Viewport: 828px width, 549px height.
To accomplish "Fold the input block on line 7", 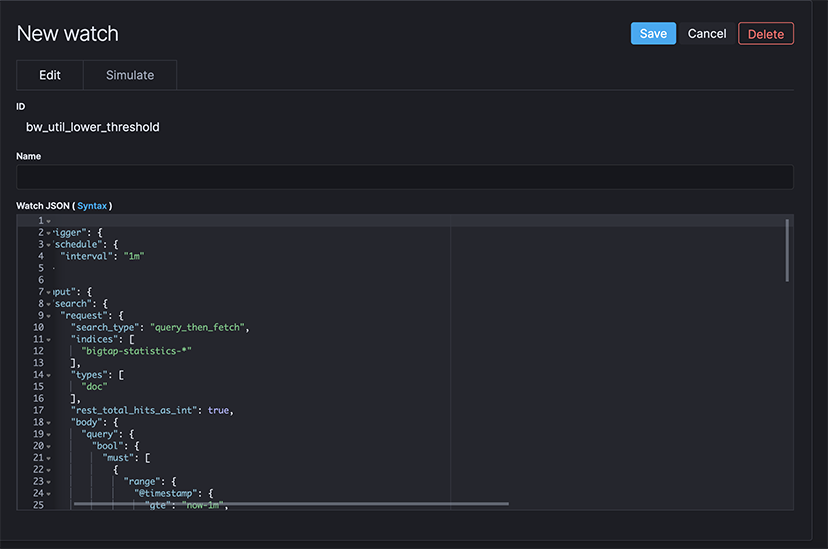I will coord(49,292).
